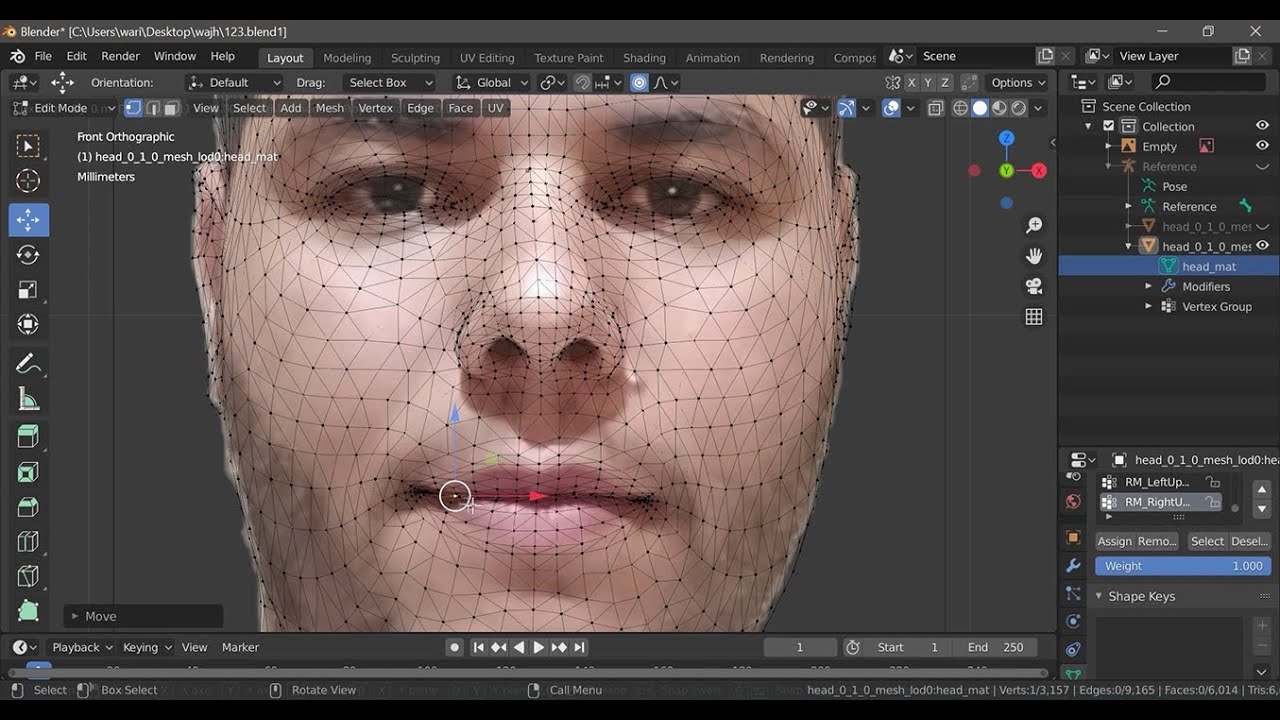Toggle show gizmo button
This screenshot has height=720, width=1280.
coord(846,108)
